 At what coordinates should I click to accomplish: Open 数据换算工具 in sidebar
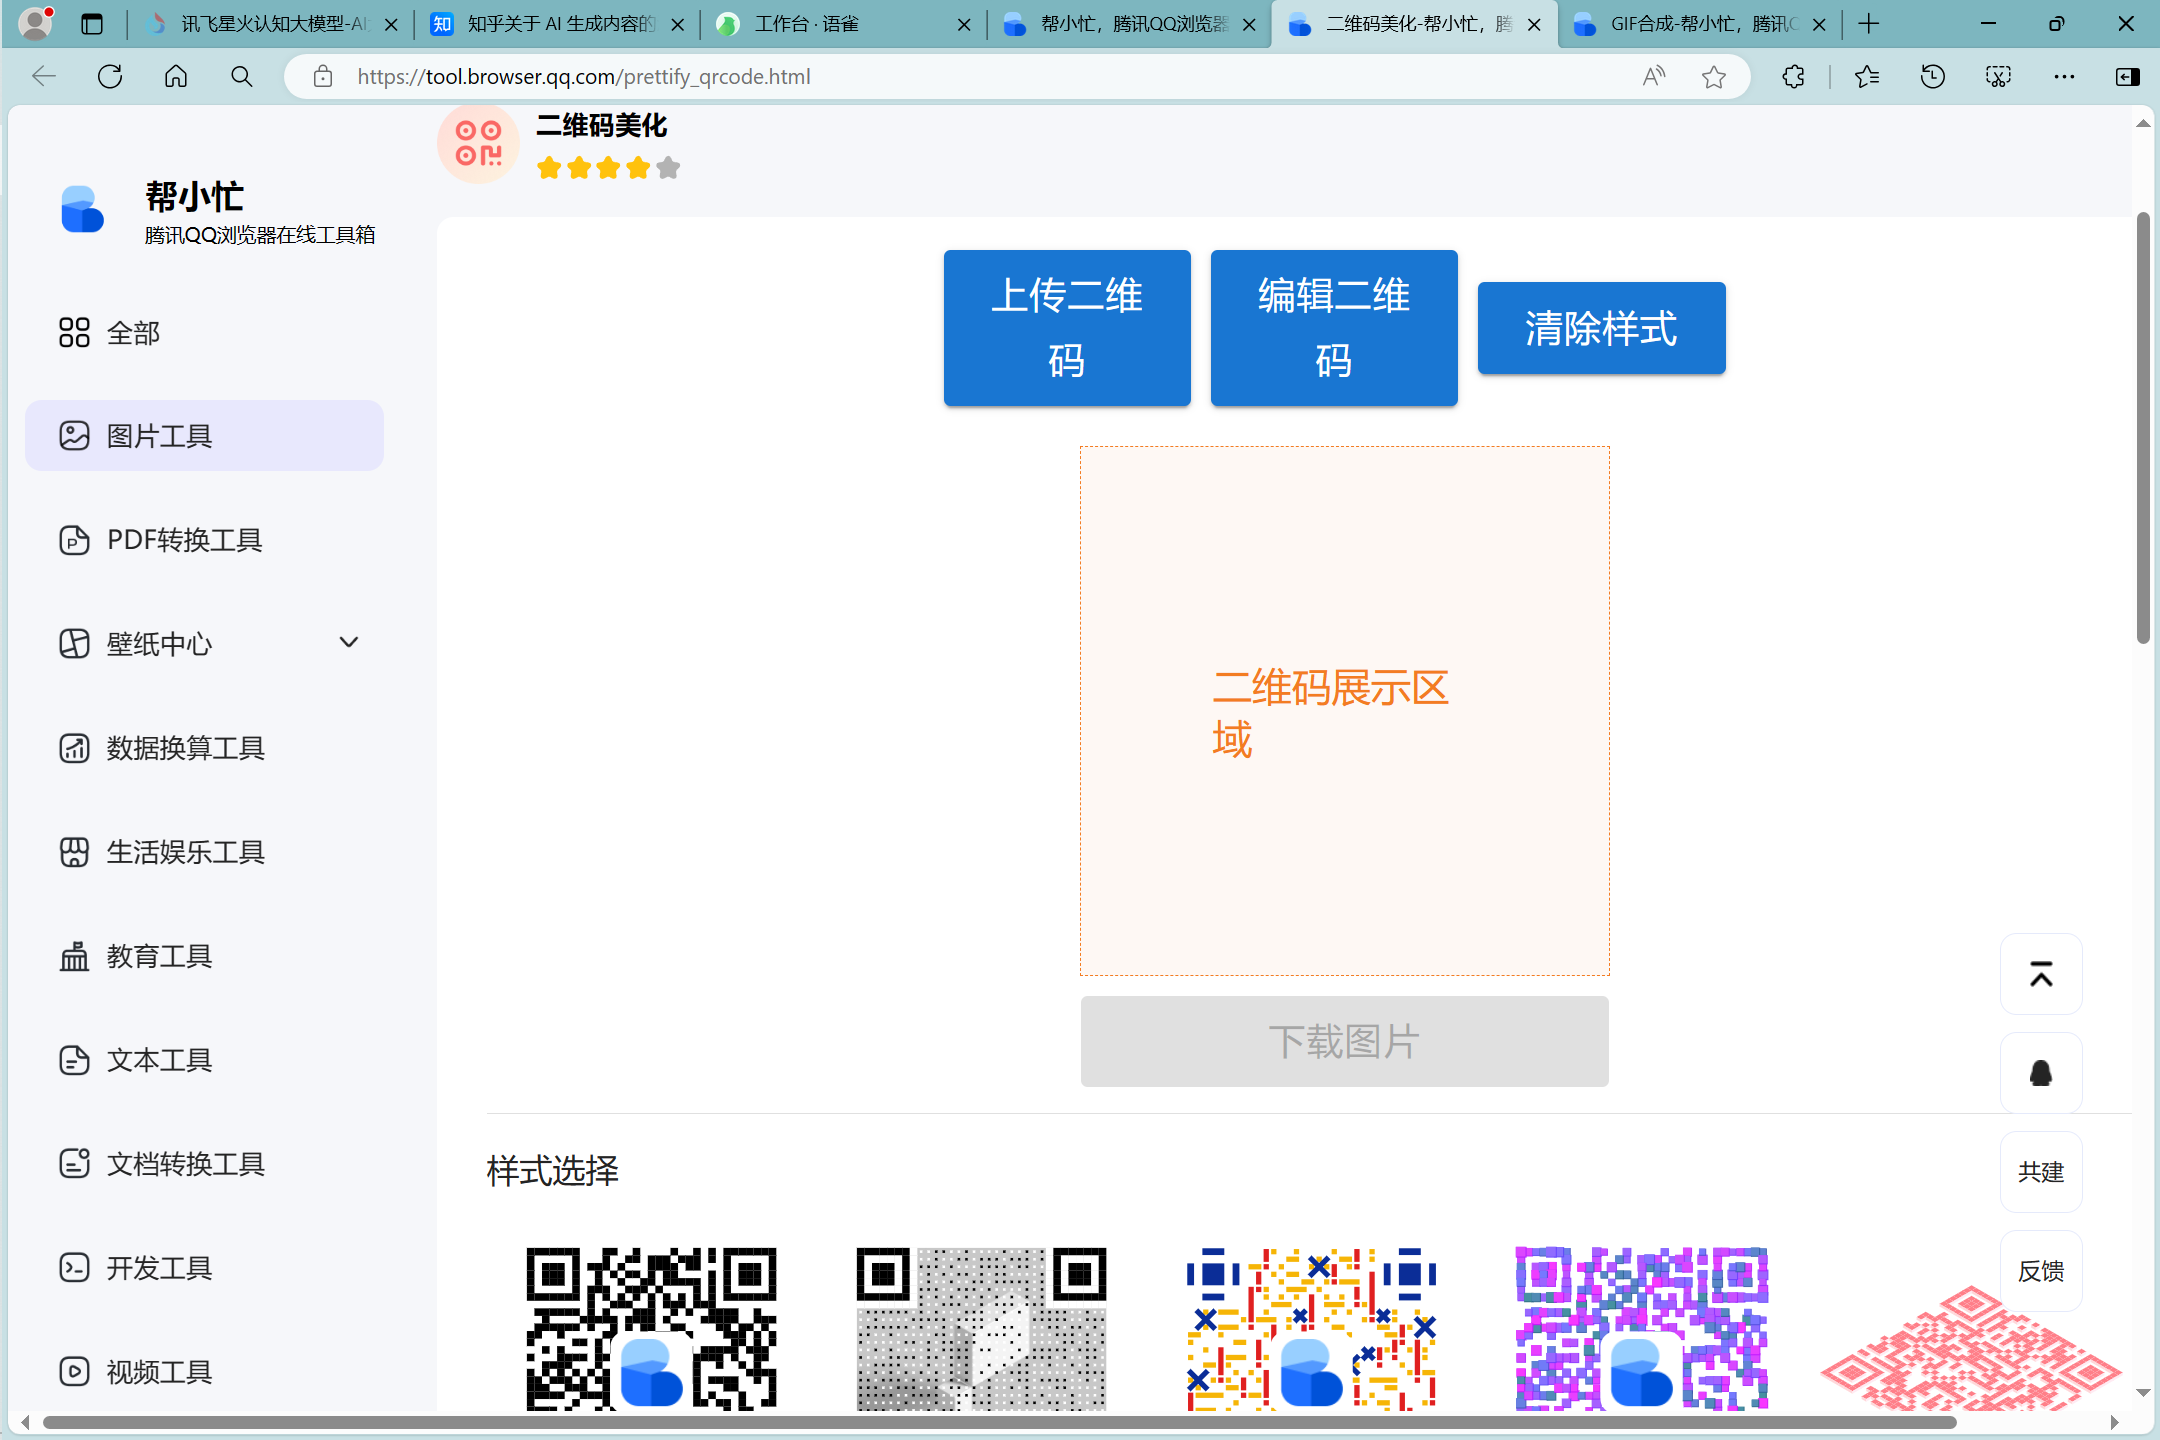[204, 748]
